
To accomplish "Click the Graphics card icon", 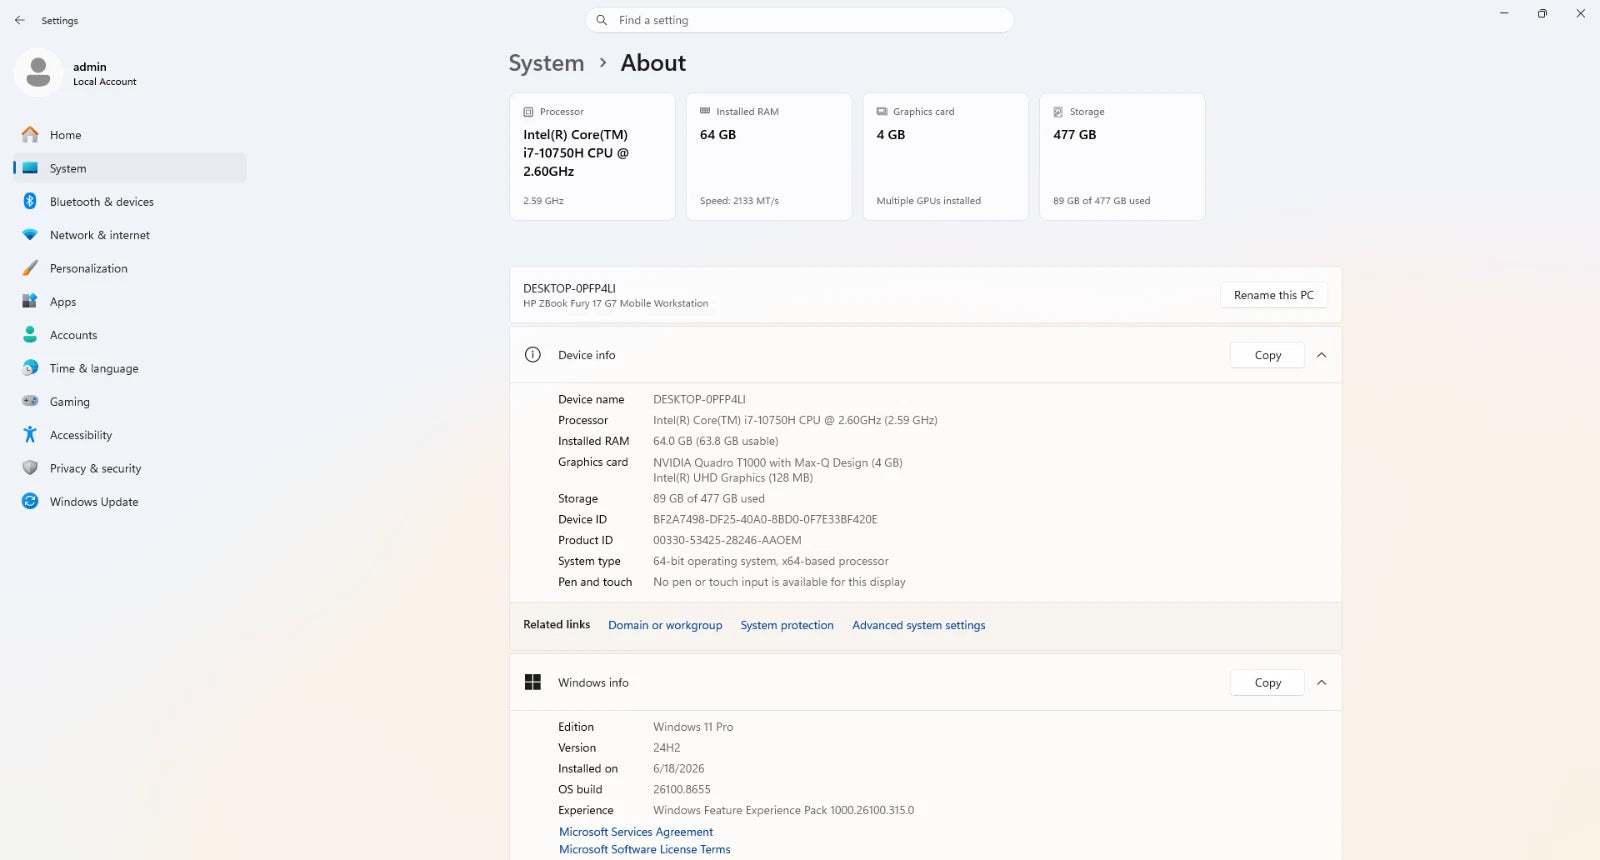I will click(x=882, y=111).
